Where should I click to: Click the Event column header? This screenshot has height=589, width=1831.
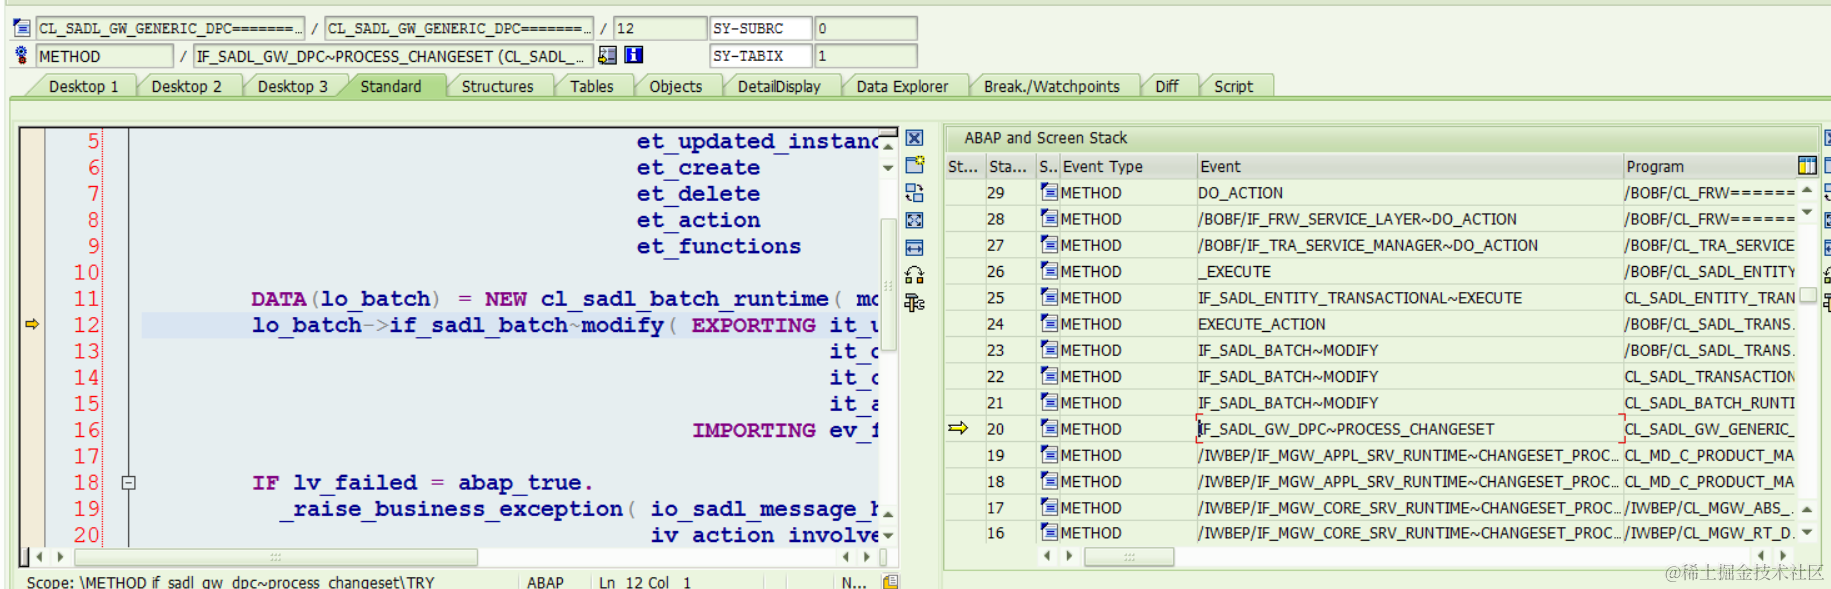(x=1409, y=166)
